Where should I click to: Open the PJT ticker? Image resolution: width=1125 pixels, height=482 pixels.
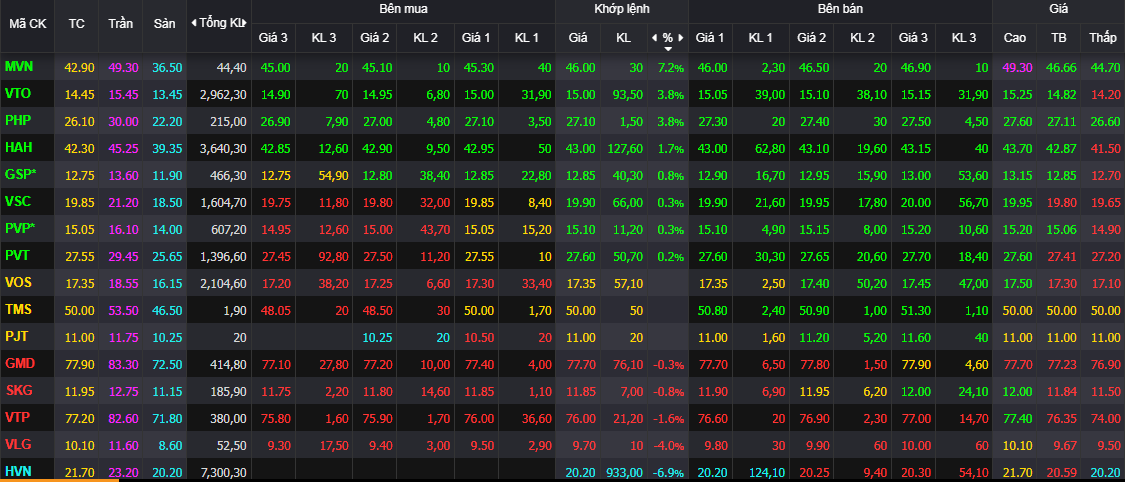coord(17,336)
